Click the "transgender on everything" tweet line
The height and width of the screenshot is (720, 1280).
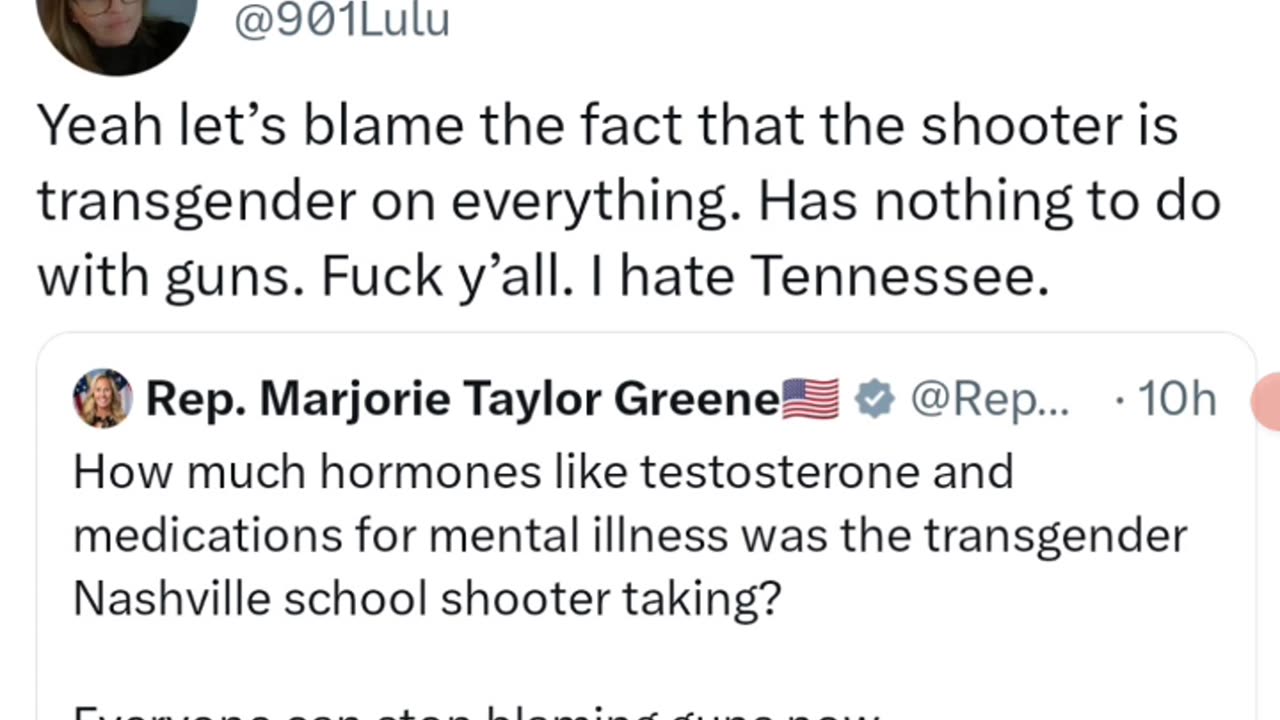click(x=390, y=202)
